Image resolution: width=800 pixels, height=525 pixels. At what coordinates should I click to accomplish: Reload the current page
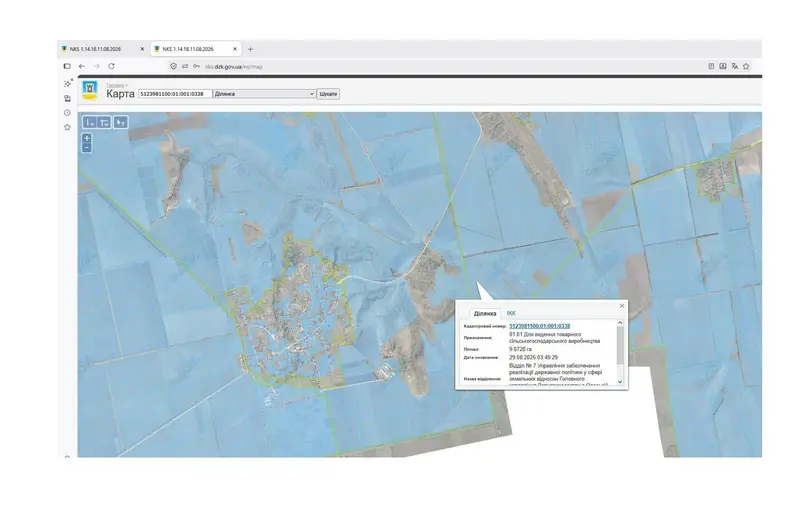click(x=111, y=66)
